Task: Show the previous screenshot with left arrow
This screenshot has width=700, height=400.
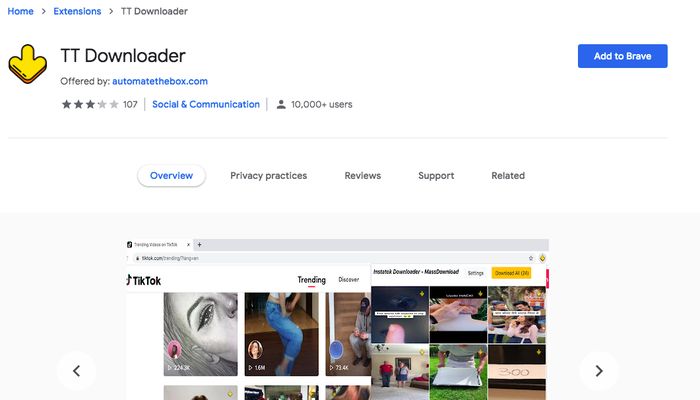Action: tap(76, 371)
